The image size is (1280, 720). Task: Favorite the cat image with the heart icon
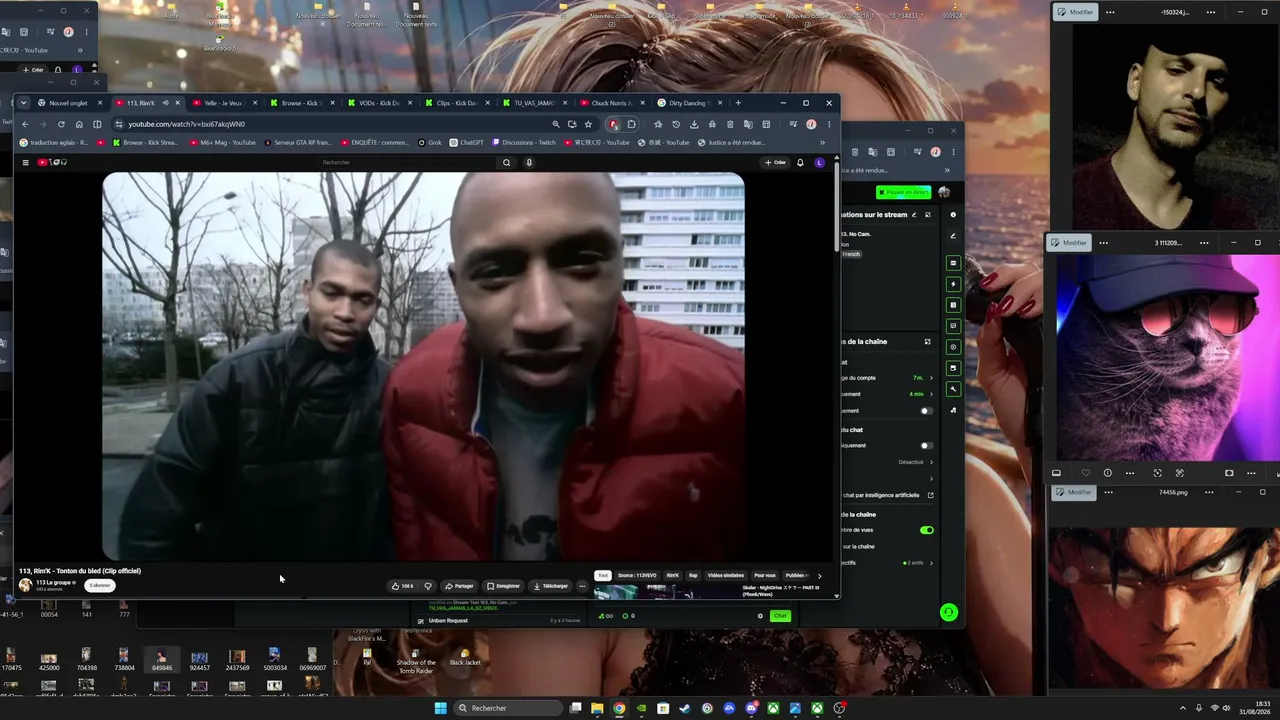click(1086, 473)
